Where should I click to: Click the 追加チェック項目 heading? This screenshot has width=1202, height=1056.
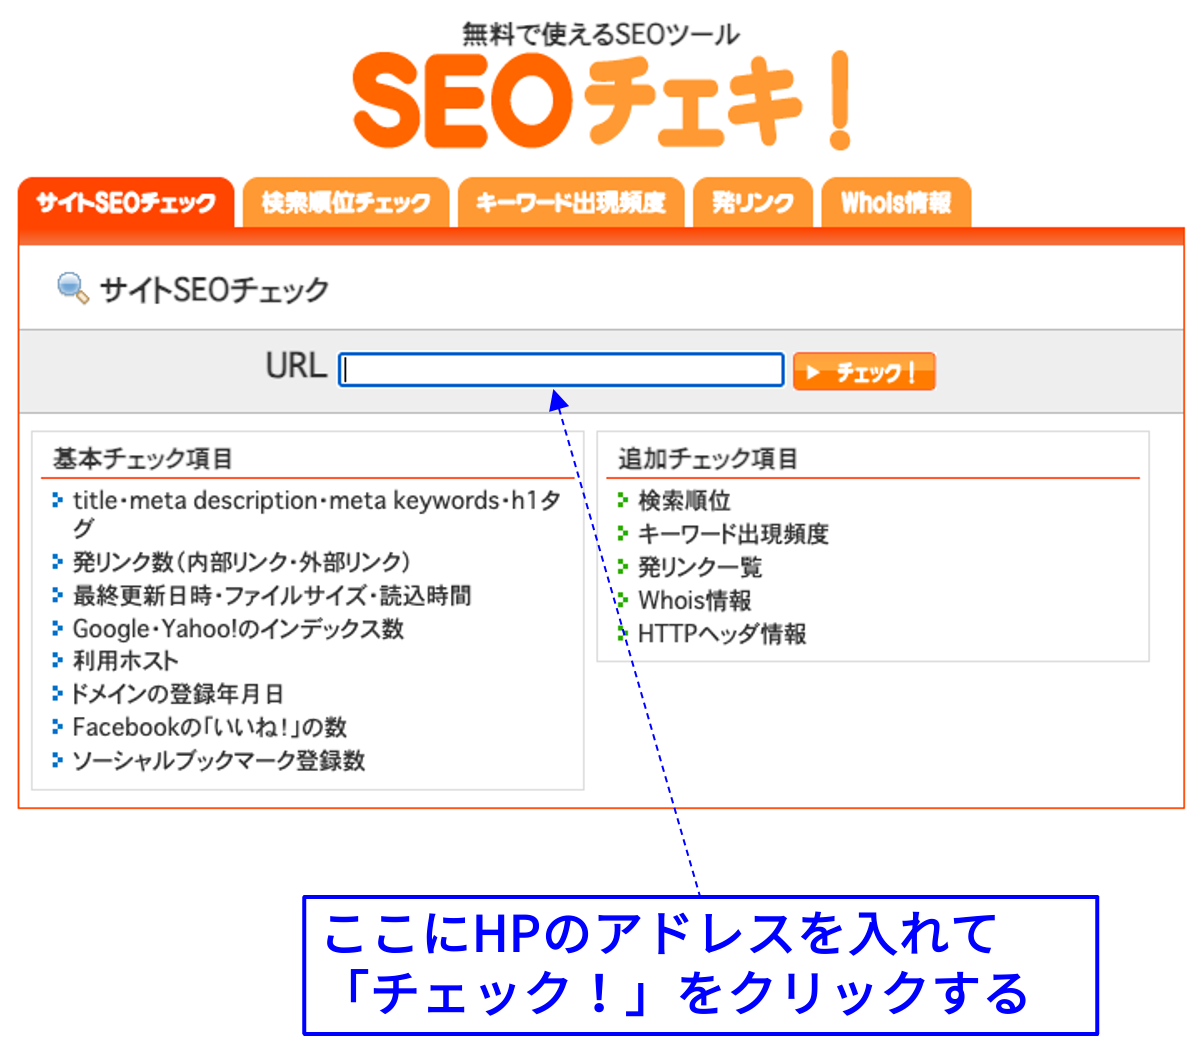tap(708, 459)
